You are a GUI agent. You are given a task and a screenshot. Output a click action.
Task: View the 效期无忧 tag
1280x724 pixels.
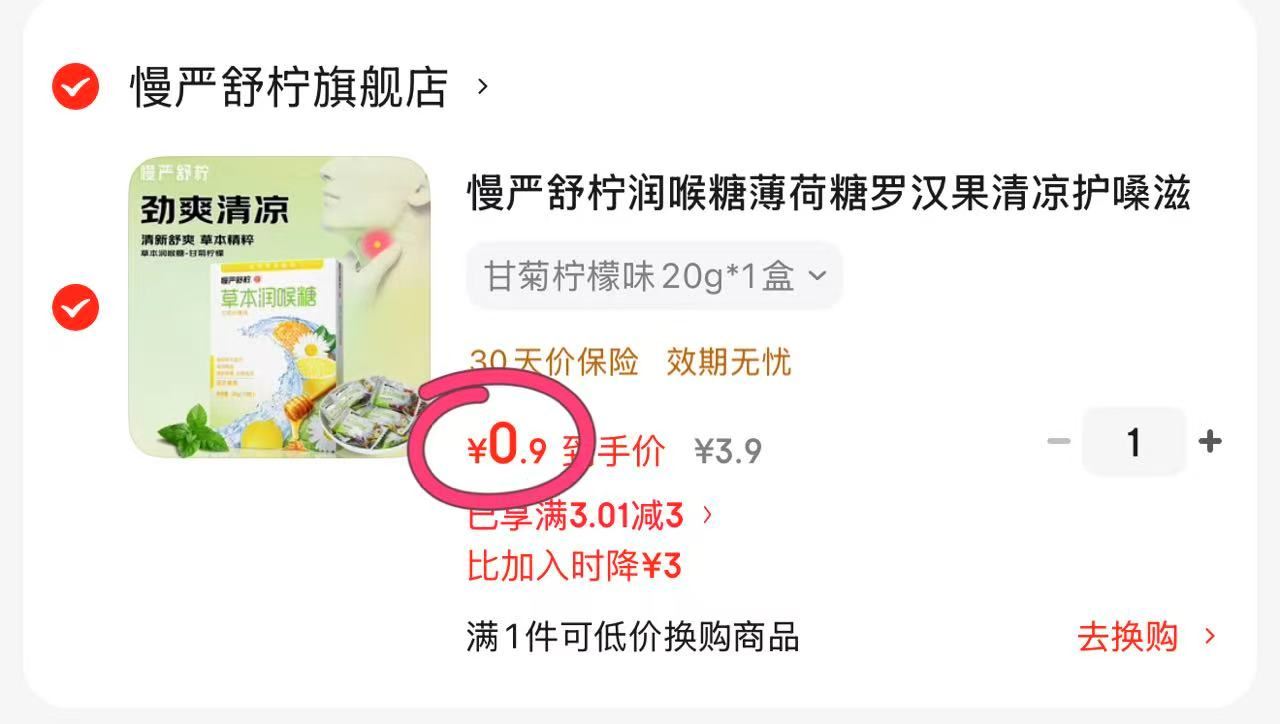(729, 362)
